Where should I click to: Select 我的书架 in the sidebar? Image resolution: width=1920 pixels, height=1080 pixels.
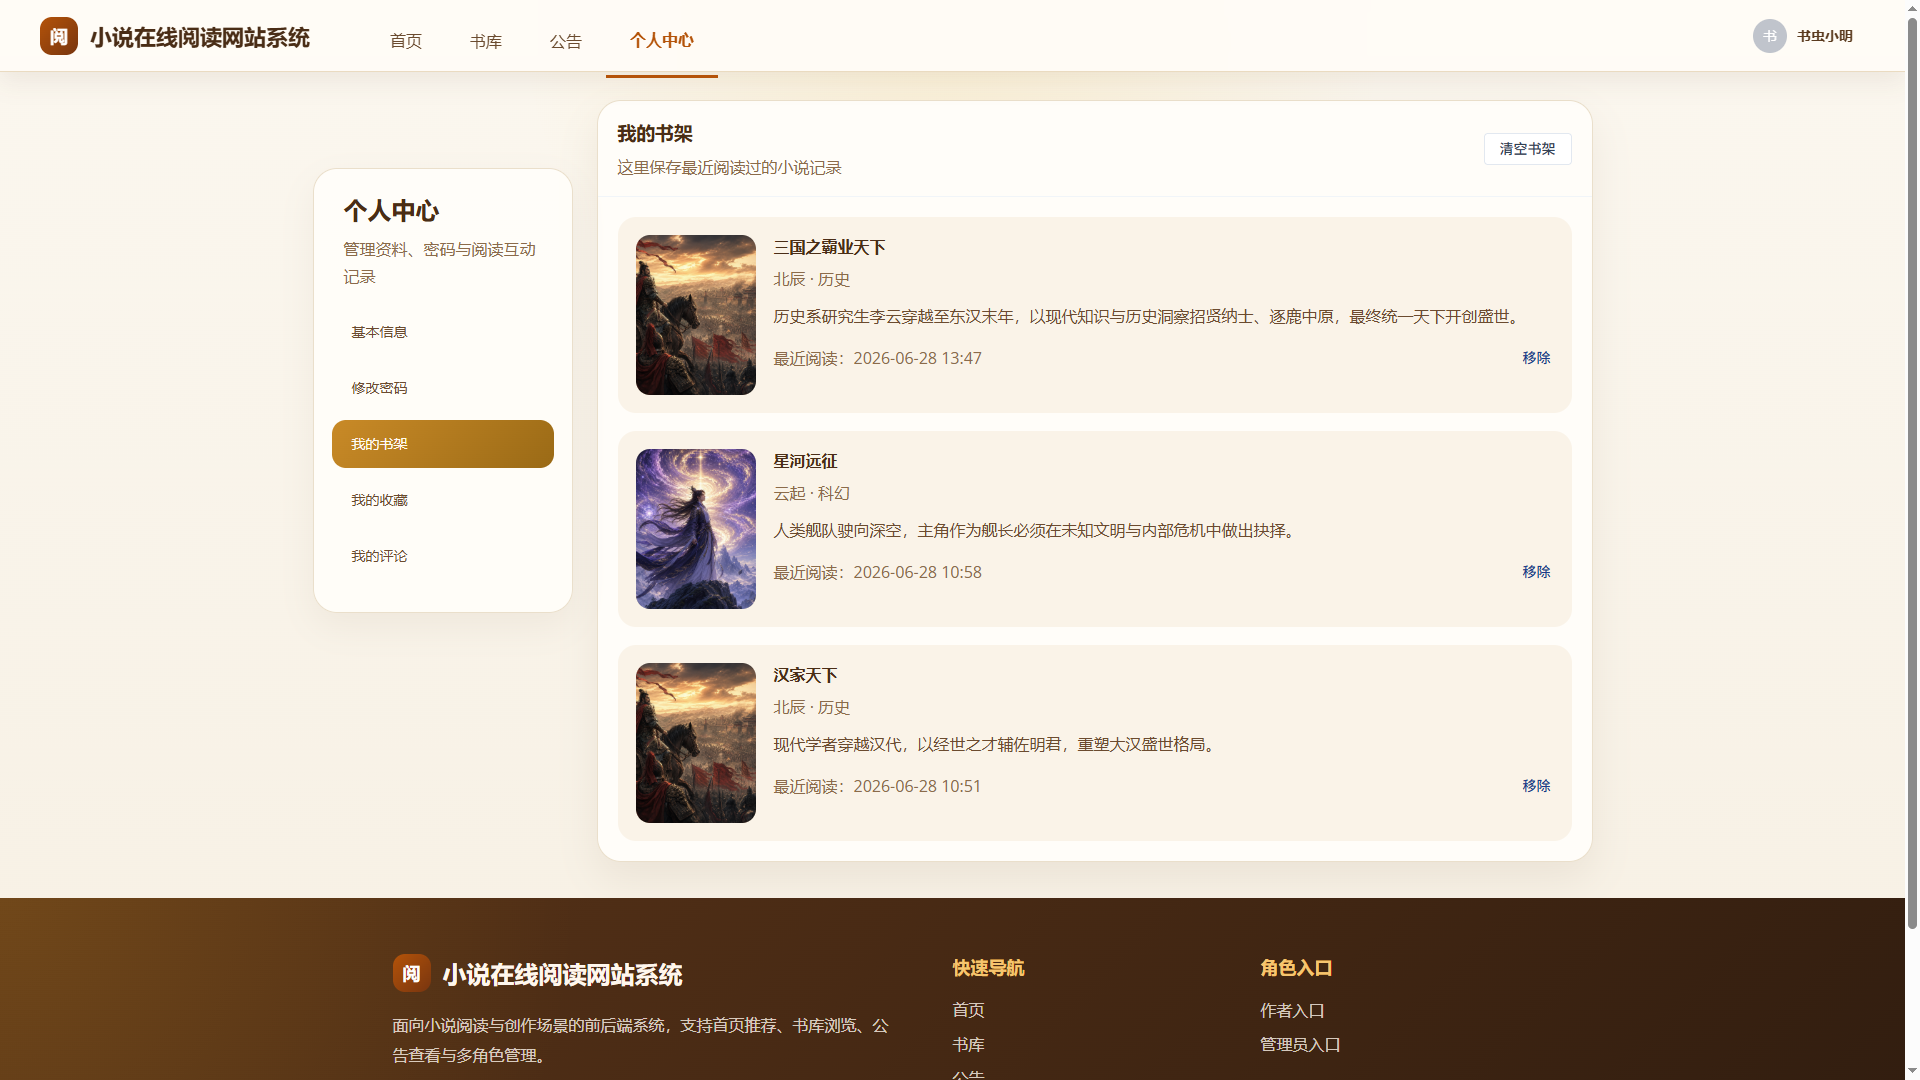click(x=443, y=444)
